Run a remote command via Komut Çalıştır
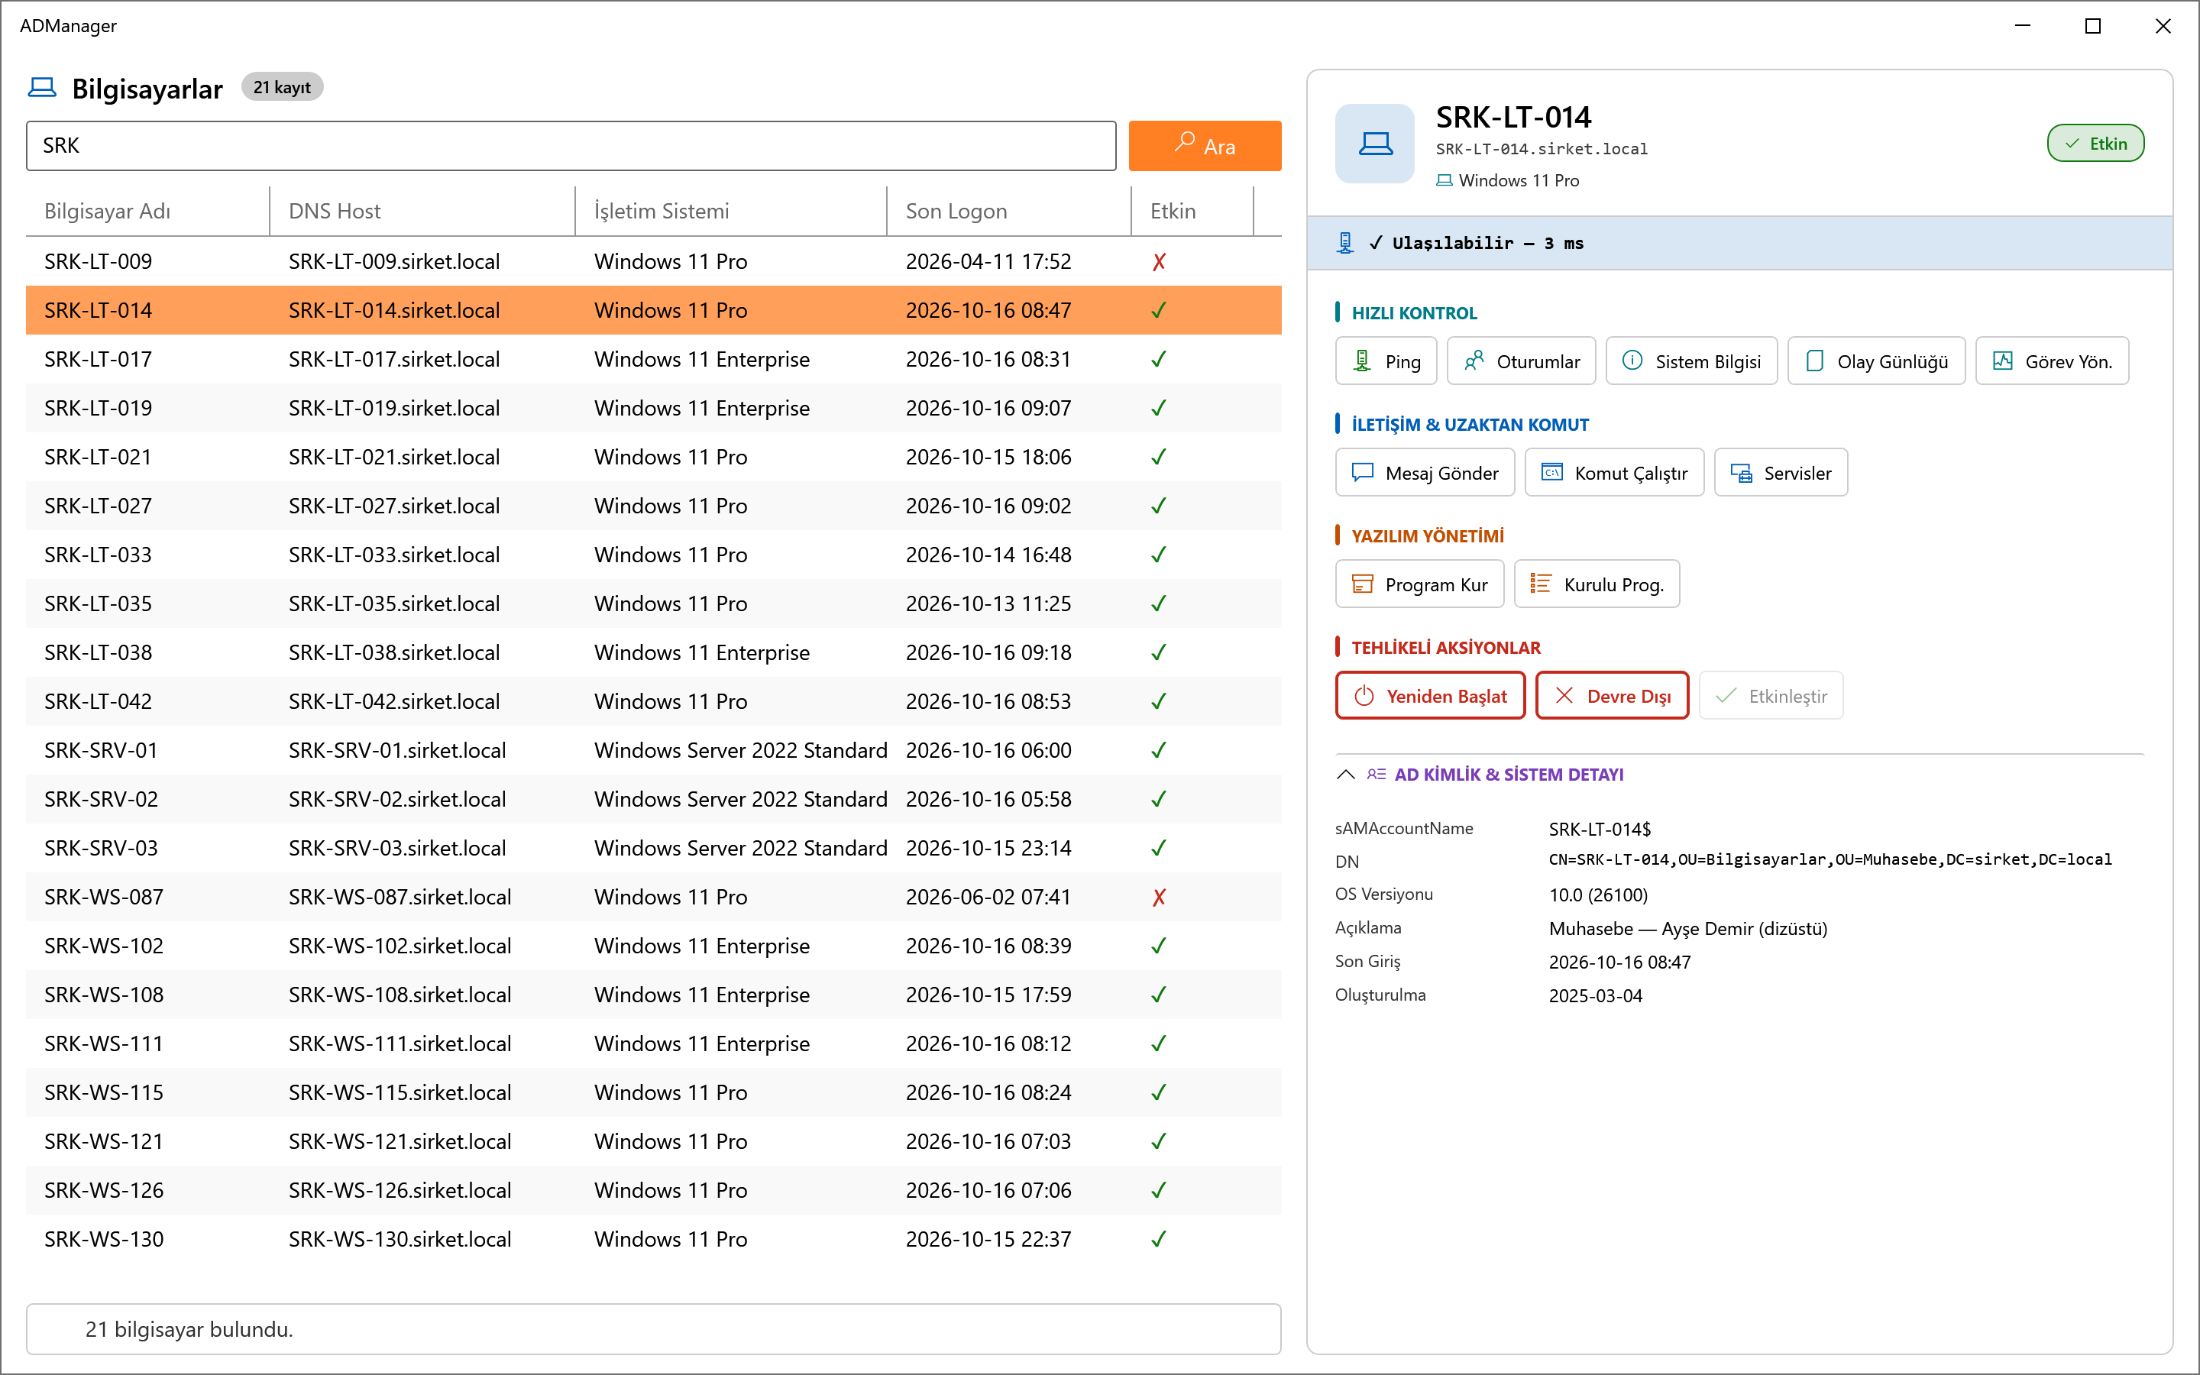The height and width of the screenshot is (1375, 2200). tap(1614, 472)
